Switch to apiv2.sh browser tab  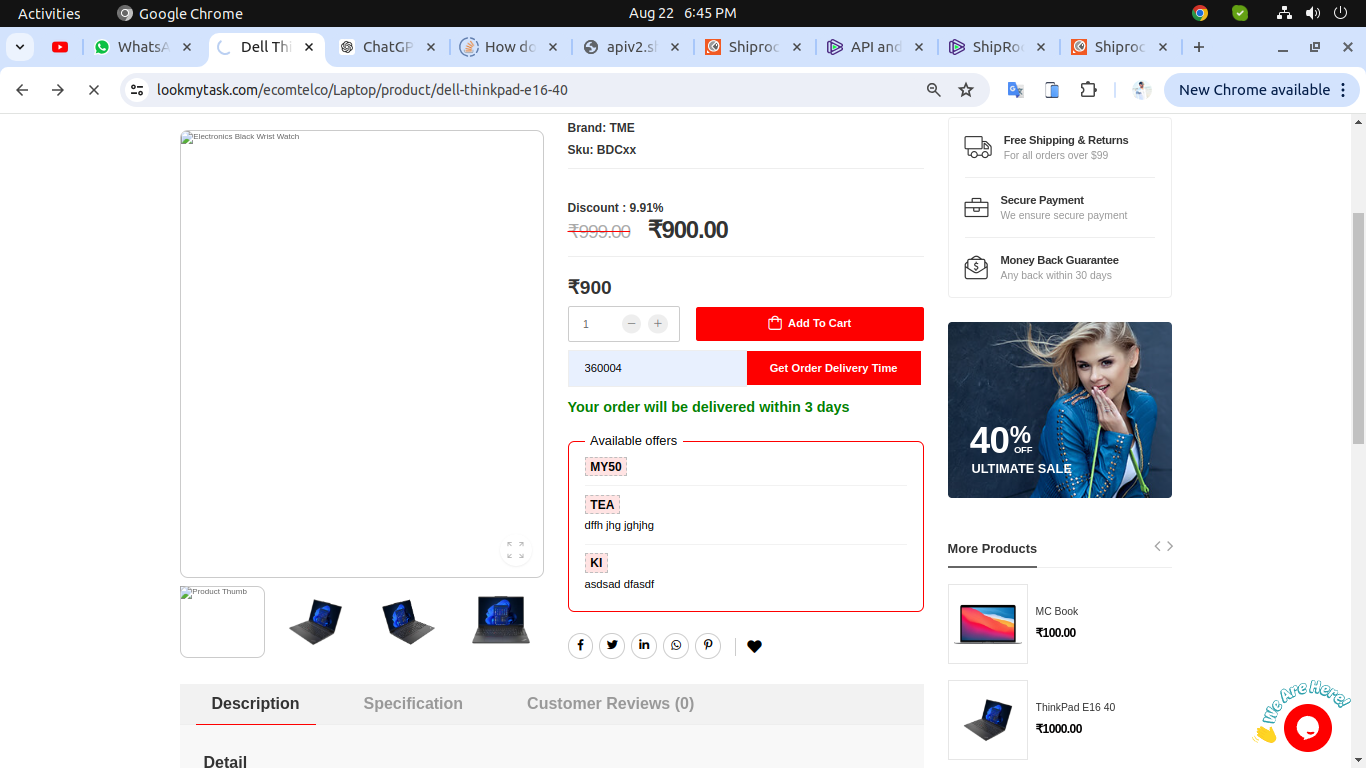pos(632,47)
